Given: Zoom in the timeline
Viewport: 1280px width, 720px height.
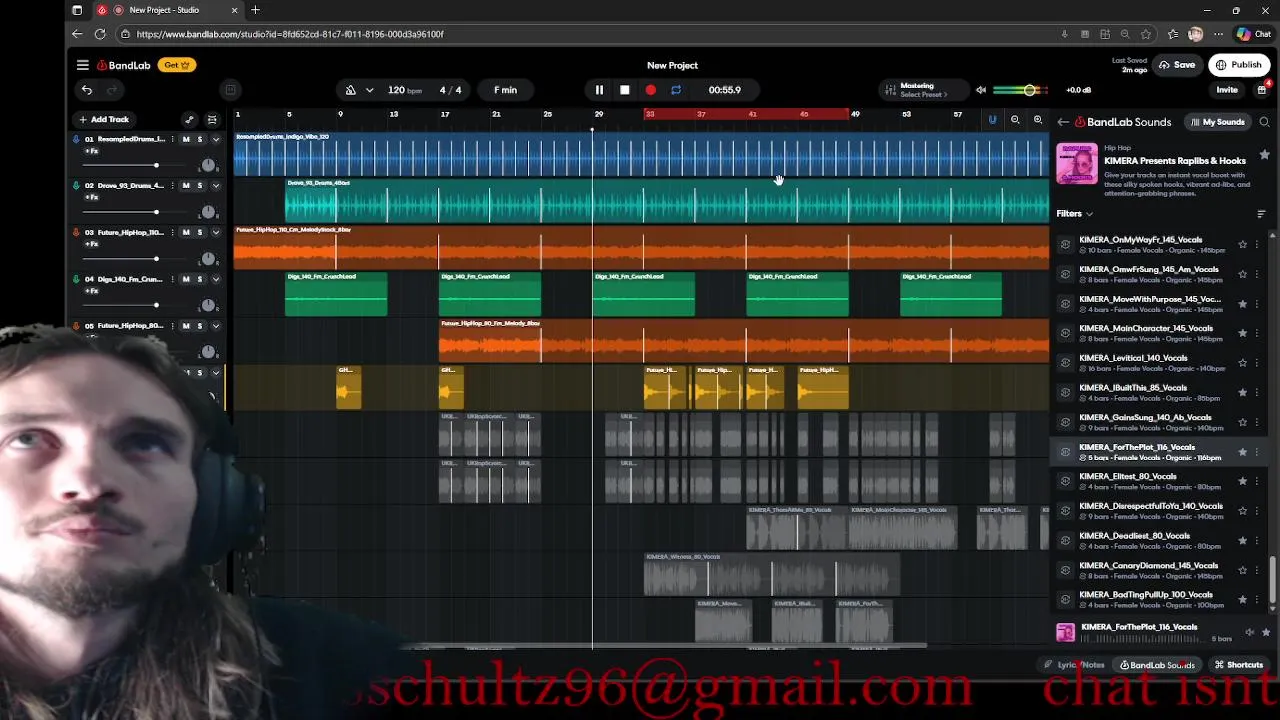Looking at the screenshot, I should 1038,120.
